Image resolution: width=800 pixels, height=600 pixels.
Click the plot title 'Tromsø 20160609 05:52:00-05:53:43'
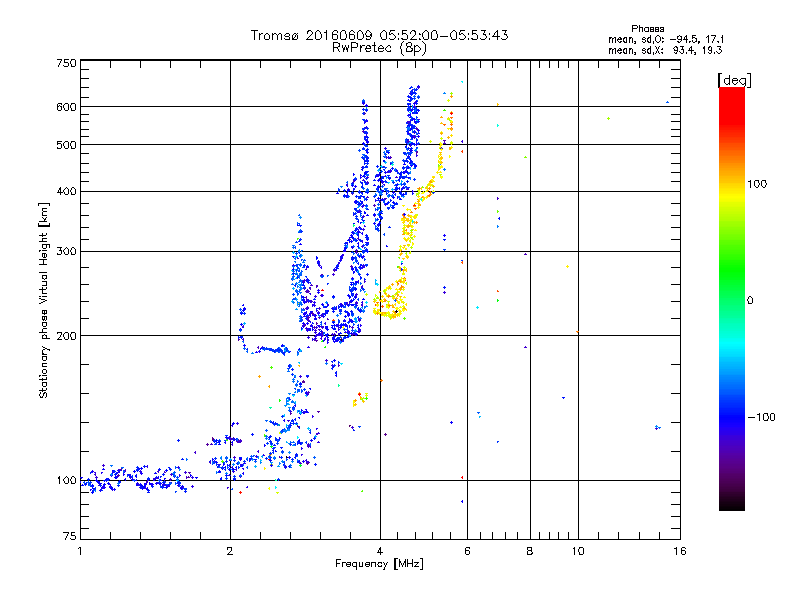pyautogui.click(x=379, y=35)
